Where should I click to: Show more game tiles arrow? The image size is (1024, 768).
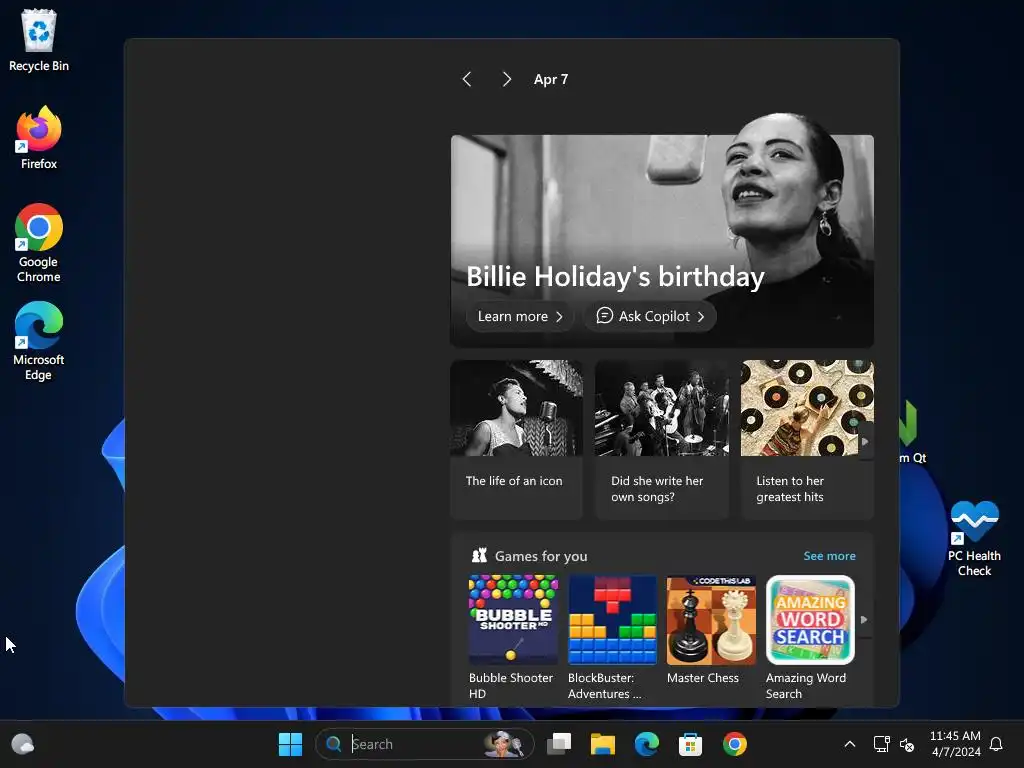(864, 620)
